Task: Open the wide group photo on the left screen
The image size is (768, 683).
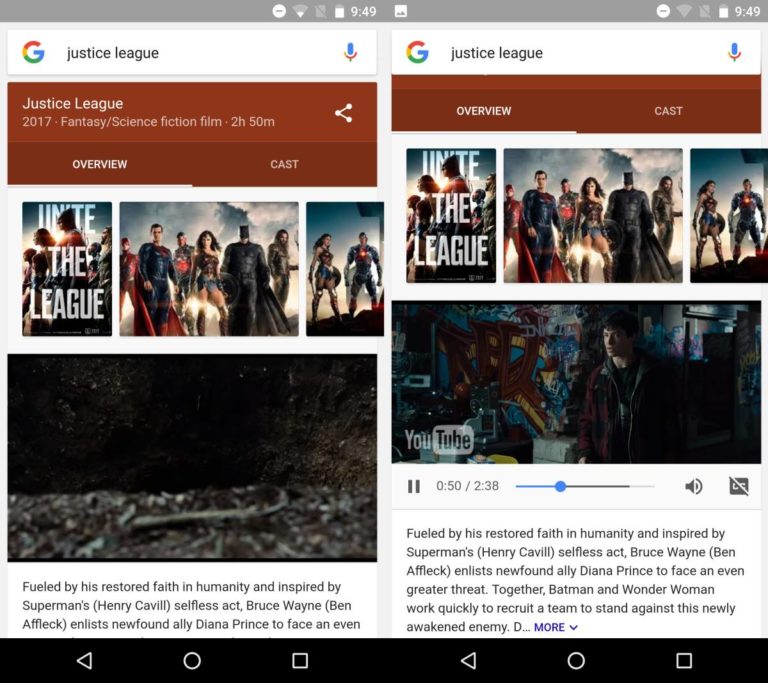Action: 209,269
